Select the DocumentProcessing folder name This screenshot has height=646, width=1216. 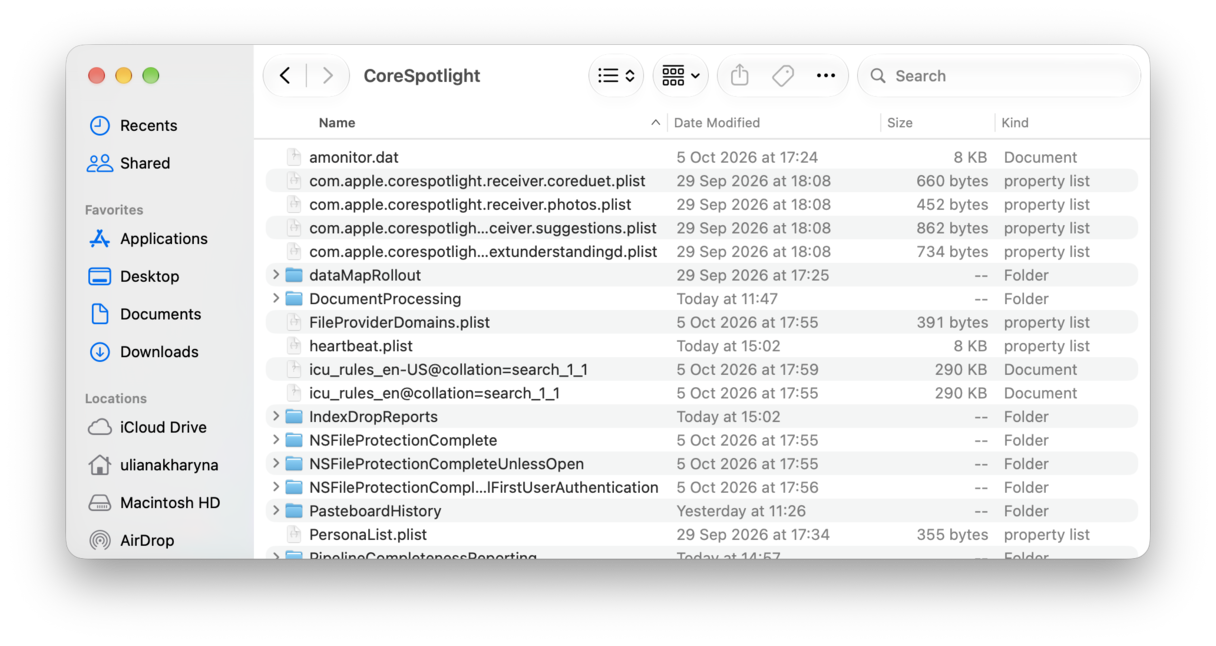click(x=385, y=299)
